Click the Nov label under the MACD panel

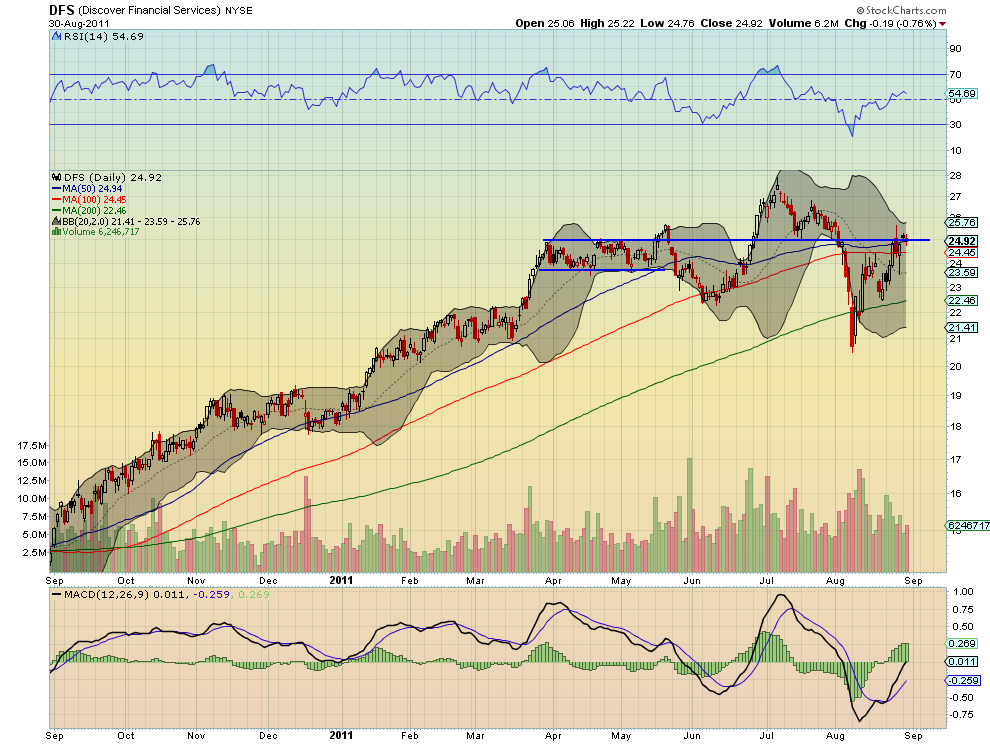click(x=196, y=736)
